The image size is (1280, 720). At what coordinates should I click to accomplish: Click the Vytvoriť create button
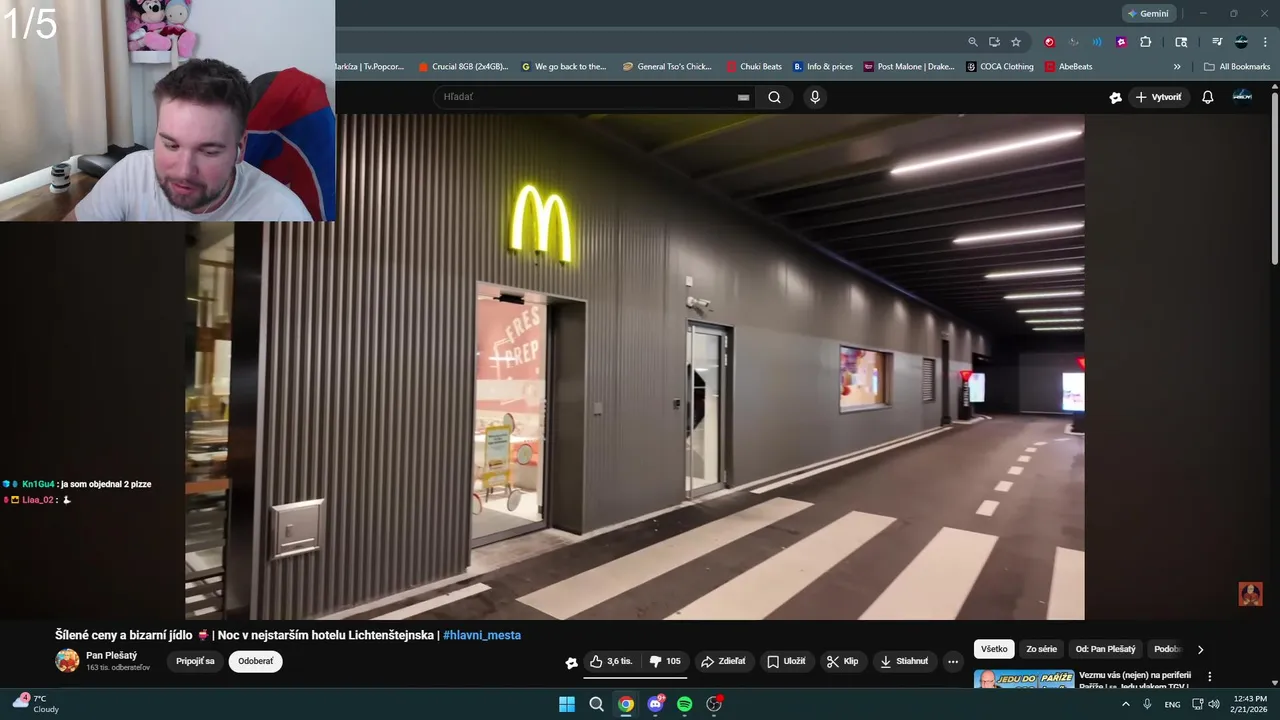click(x=1158, y=97)
